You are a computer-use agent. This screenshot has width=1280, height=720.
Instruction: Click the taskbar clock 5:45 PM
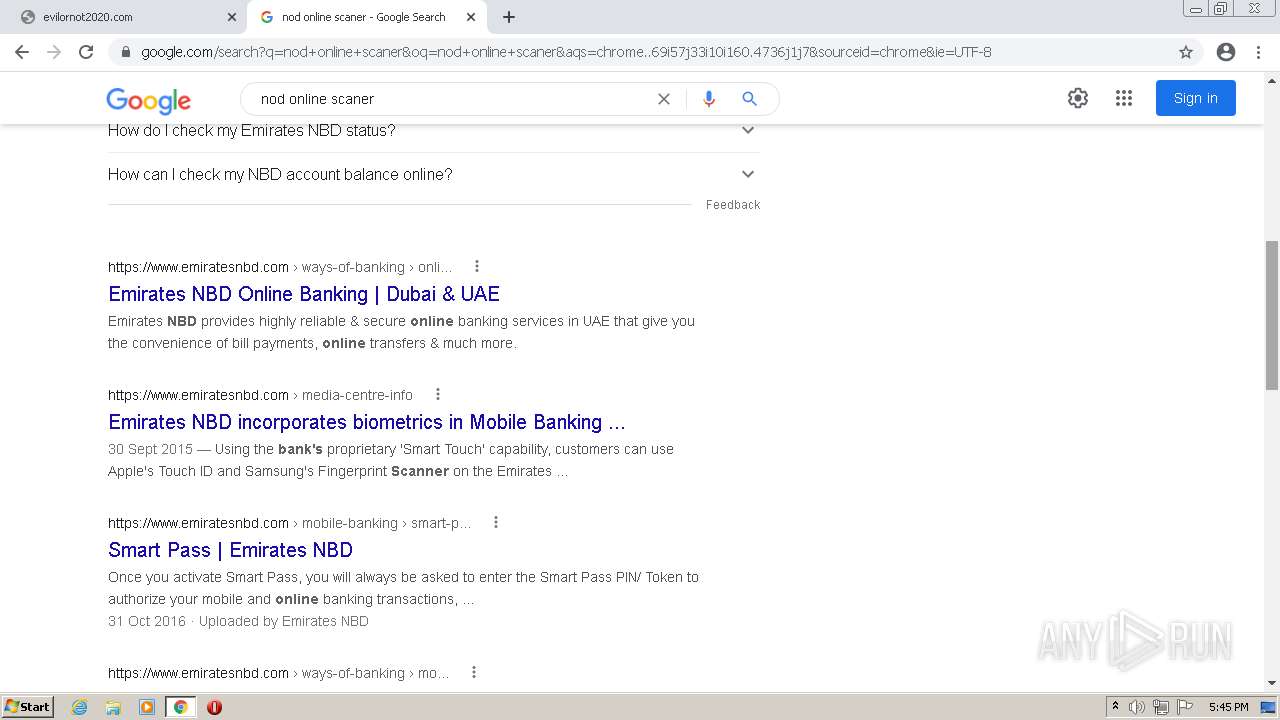click(x=1228, y=707)
